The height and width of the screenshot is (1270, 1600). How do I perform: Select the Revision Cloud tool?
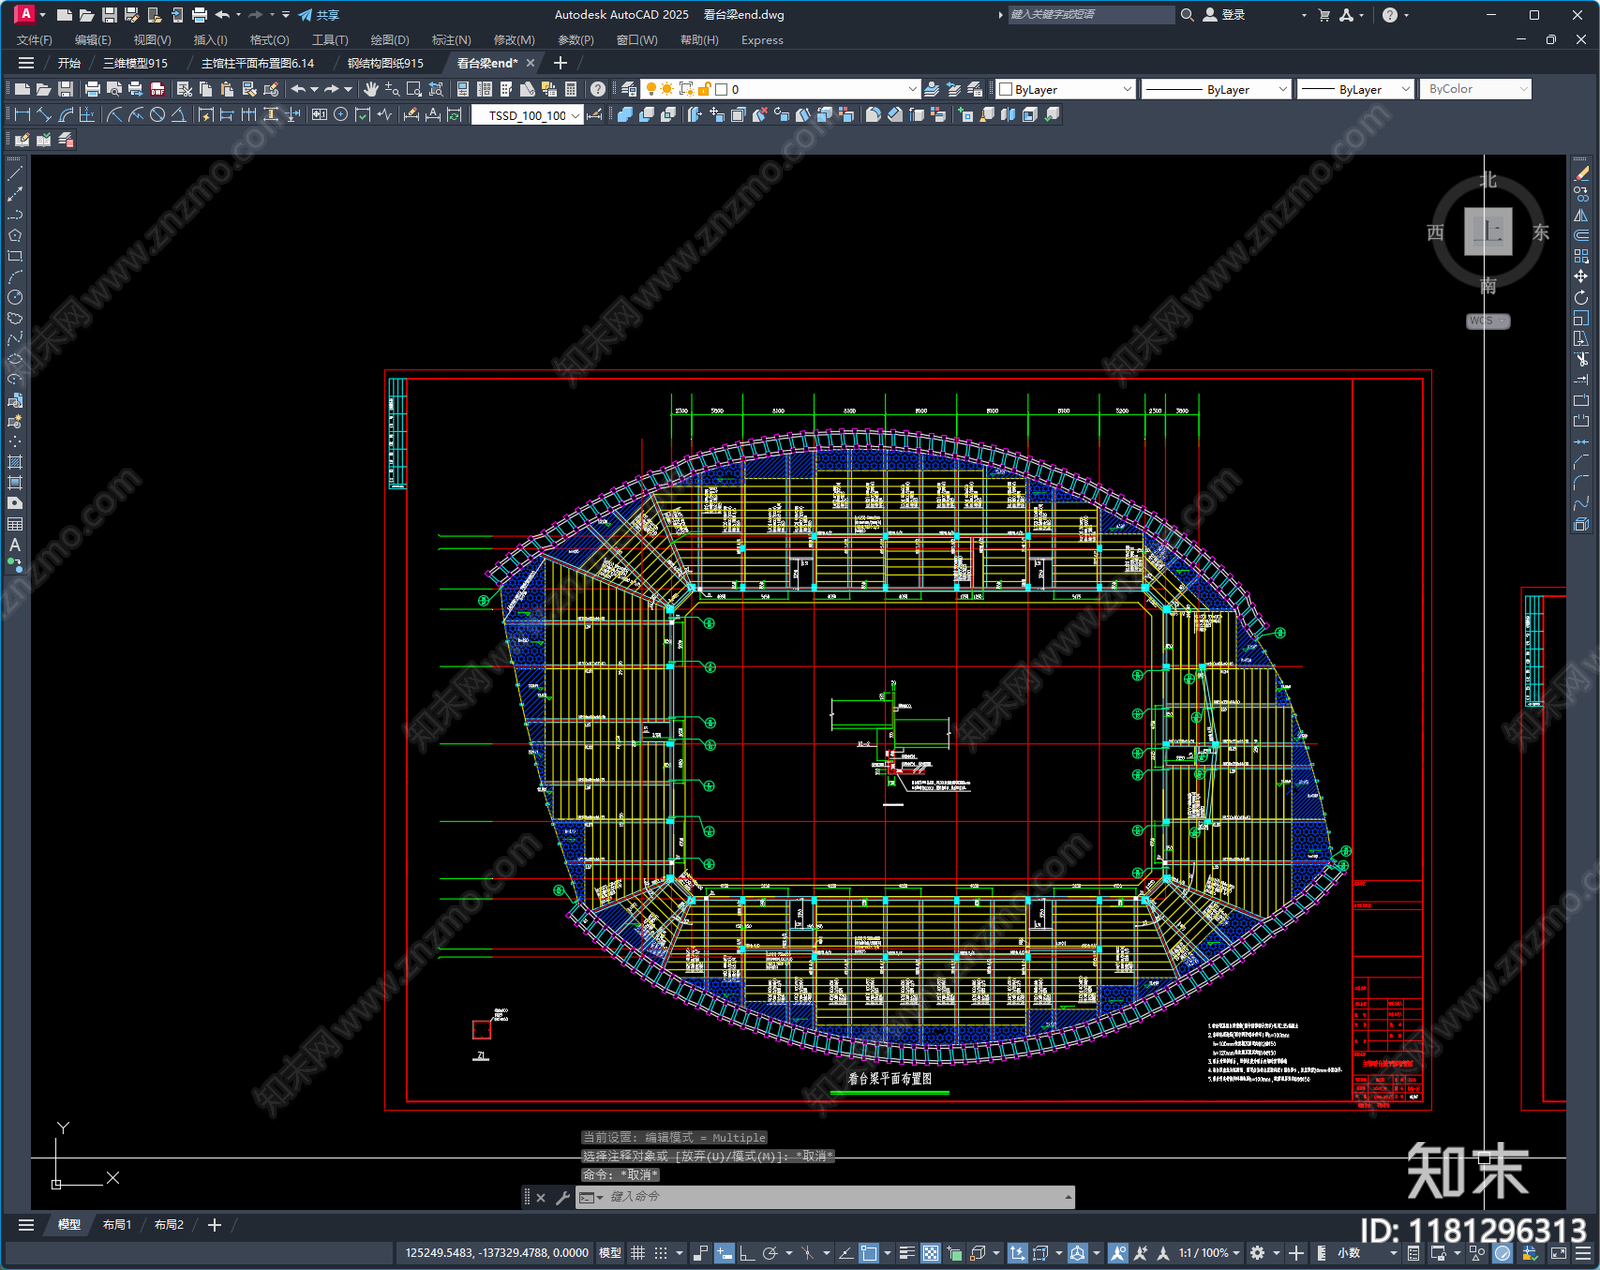tap(15, 318)
